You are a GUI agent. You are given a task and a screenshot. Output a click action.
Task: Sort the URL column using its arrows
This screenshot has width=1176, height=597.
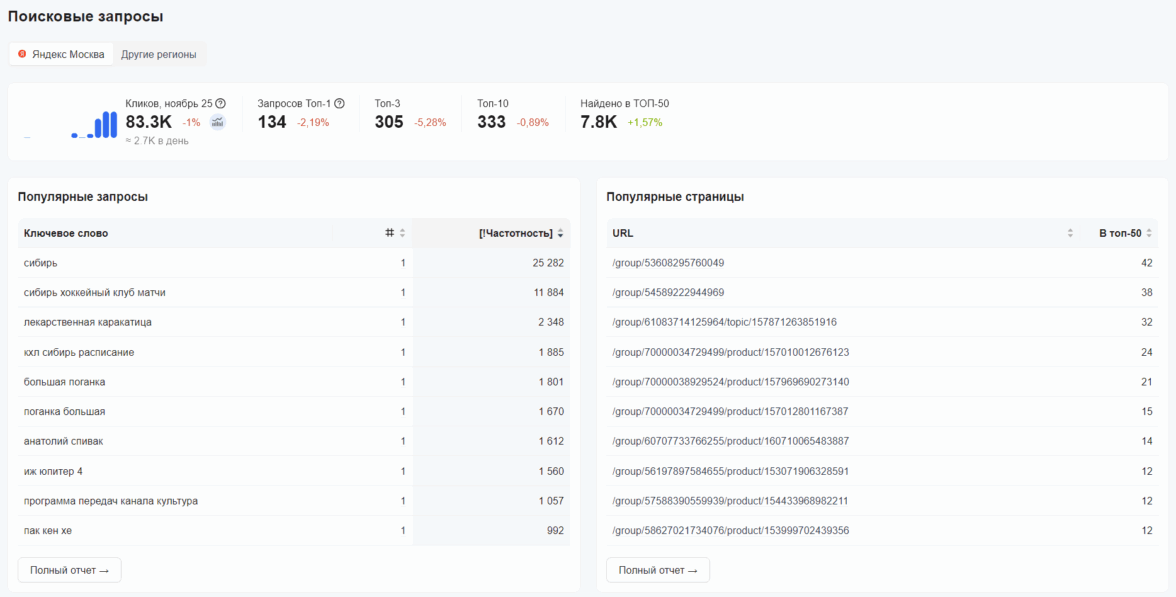click(x=1070, y=233)
